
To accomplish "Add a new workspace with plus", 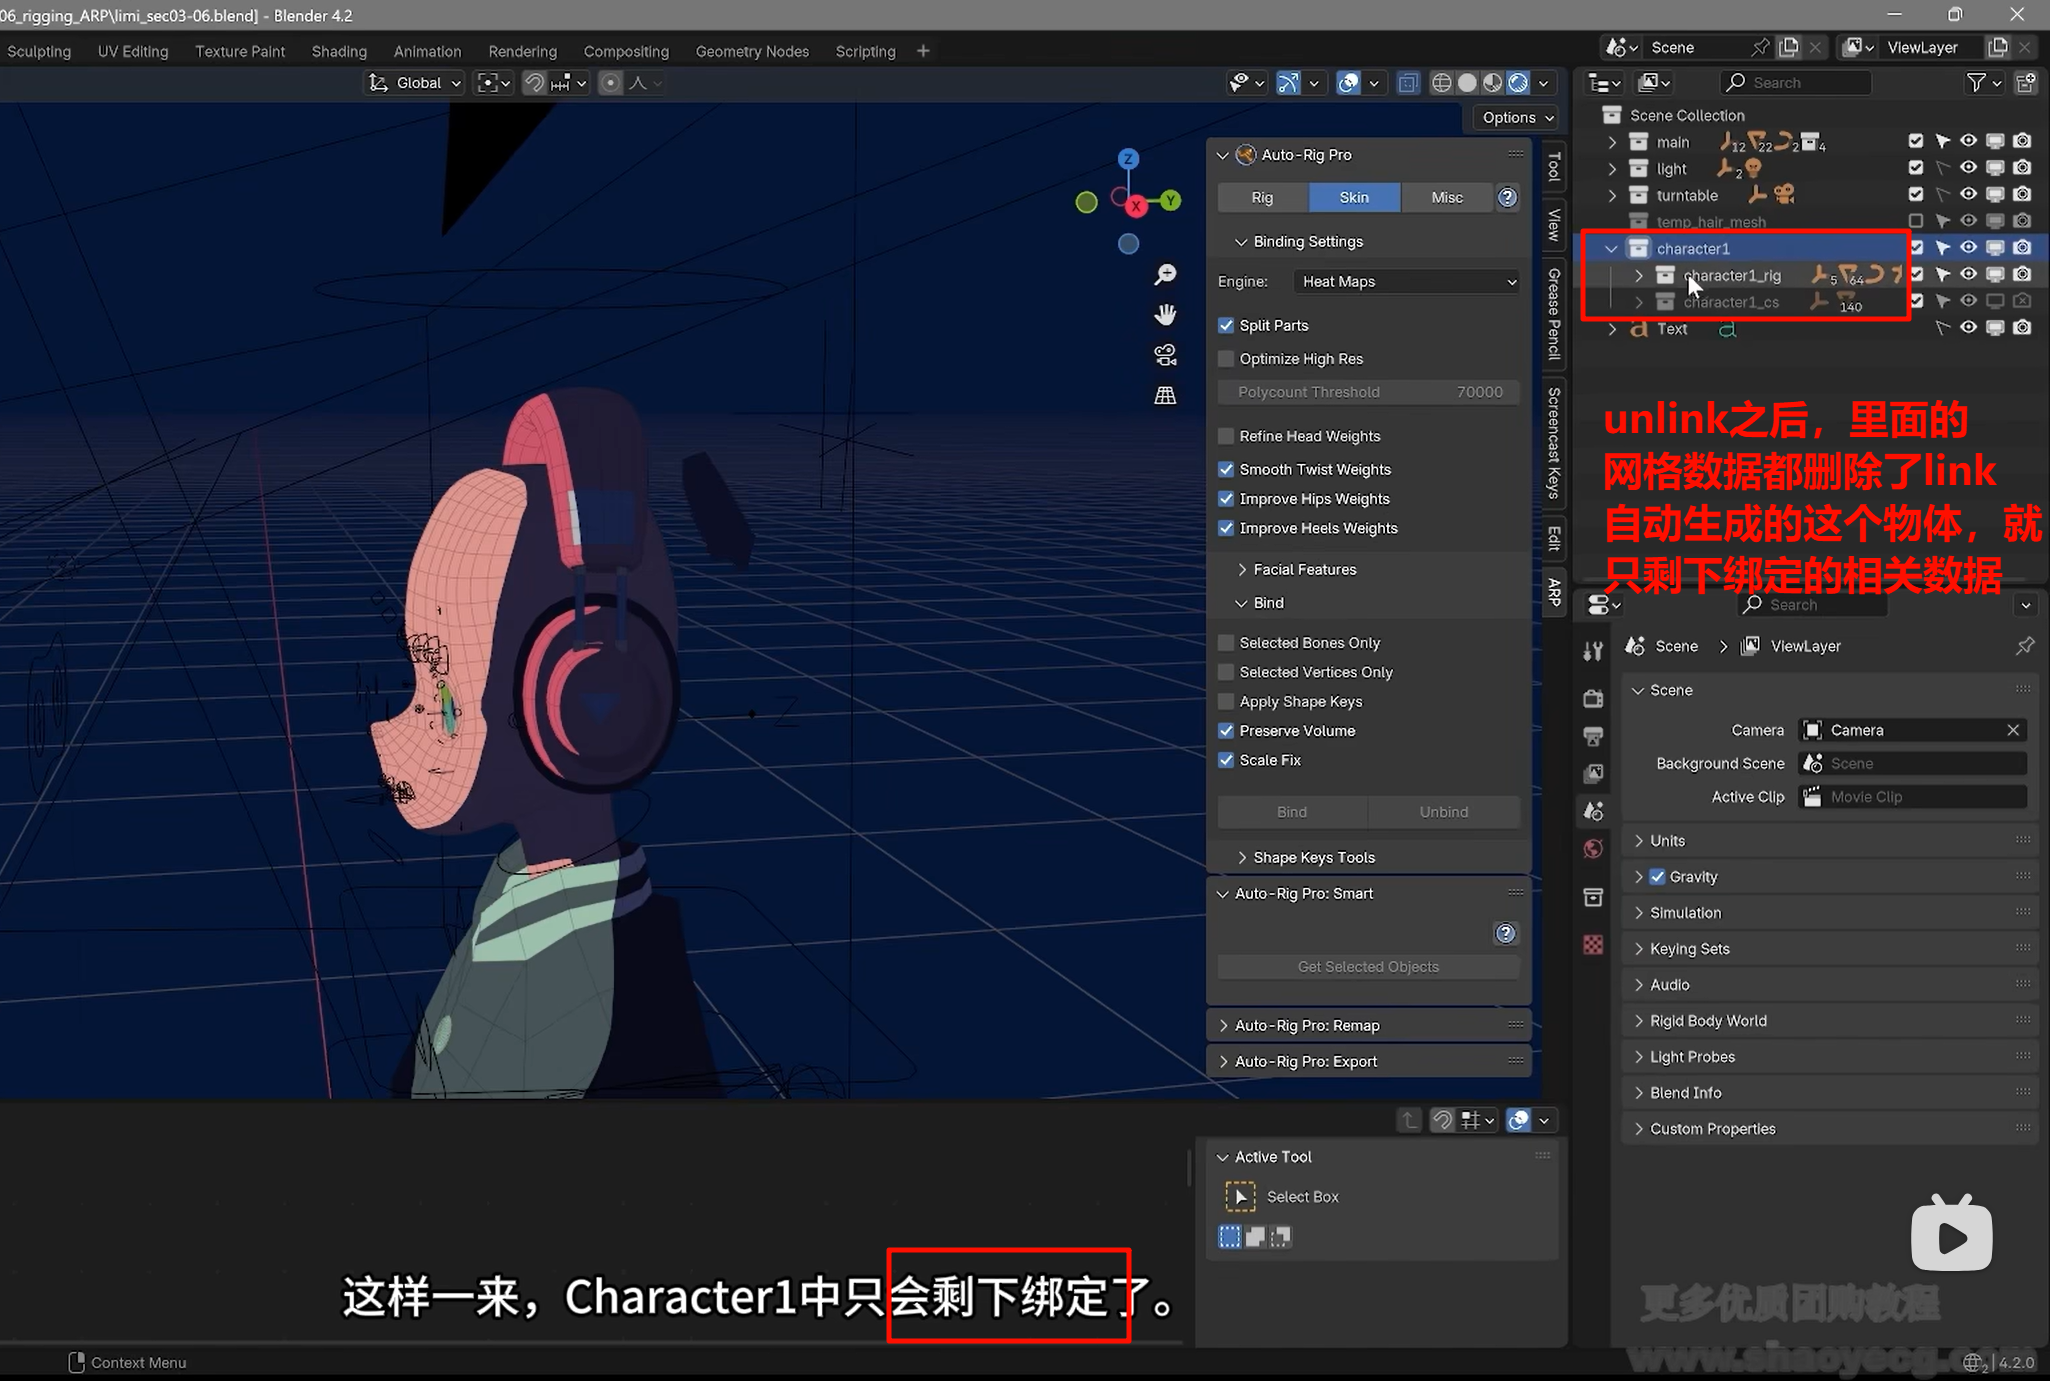I will tap(923, 51).
